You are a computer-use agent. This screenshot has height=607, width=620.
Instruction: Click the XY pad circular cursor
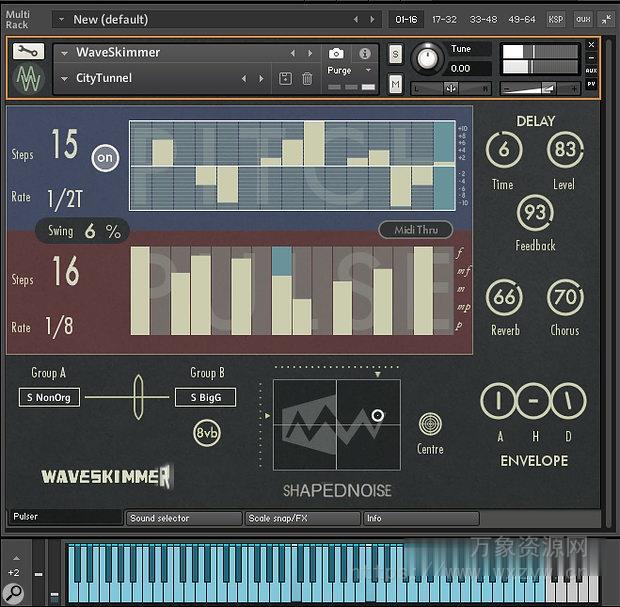click(378, 415)
